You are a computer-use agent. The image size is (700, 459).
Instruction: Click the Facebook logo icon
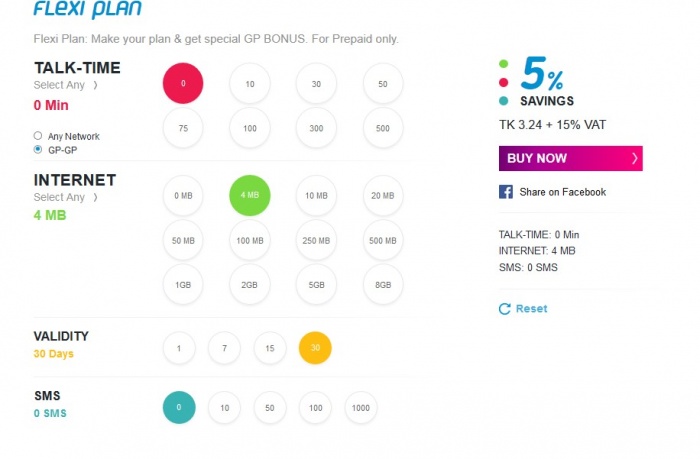pos(506,192)
